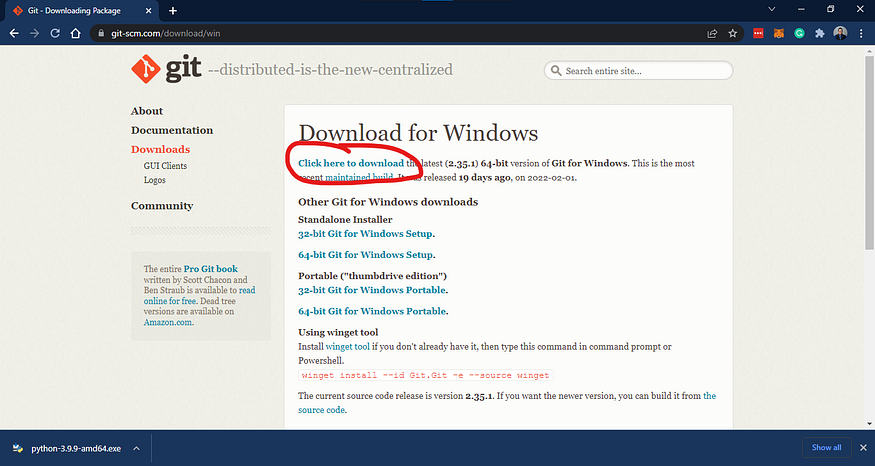Screen dimensions: 875x466
Task: Click the padlock site info icon
Action: coord(101,33)
